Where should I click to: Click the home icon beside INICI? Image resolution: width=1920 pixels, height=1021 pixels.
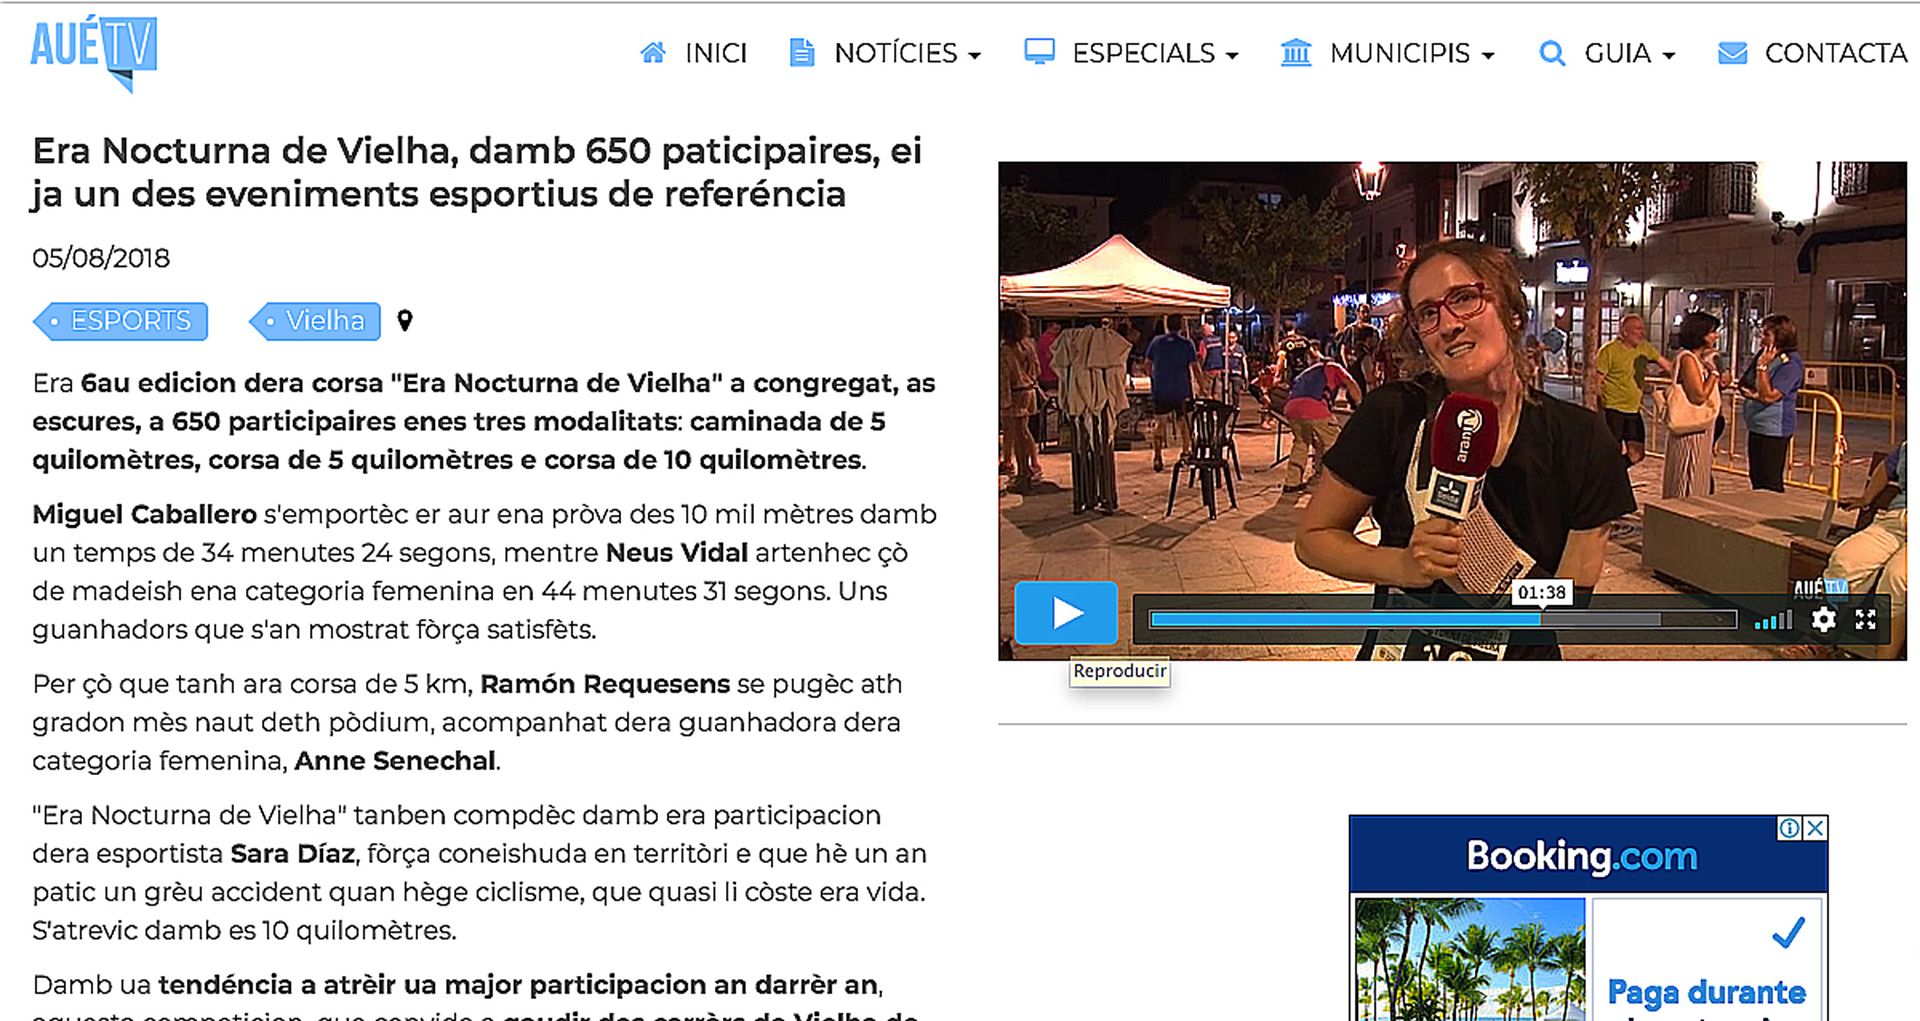coord(653,53)
